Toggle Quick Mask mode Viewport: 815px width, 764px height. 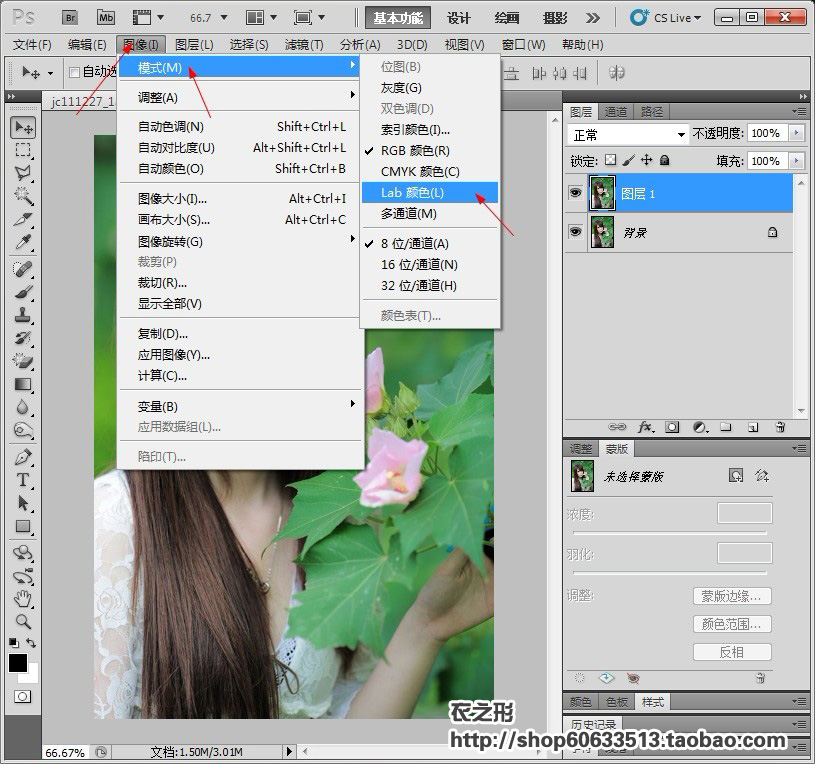pyautogui.click(x=22, y=696)
